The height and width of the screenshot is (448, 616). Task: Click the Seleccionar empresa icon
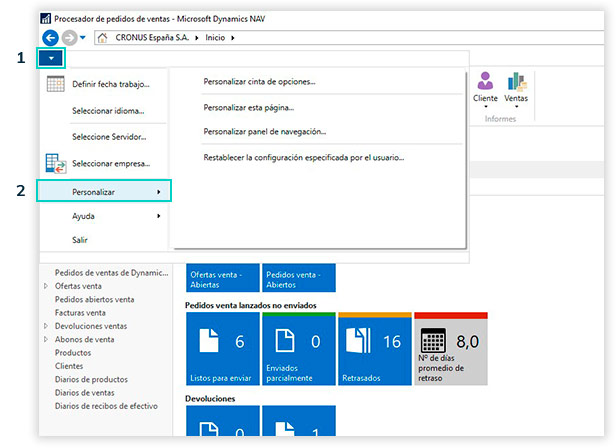56,162
